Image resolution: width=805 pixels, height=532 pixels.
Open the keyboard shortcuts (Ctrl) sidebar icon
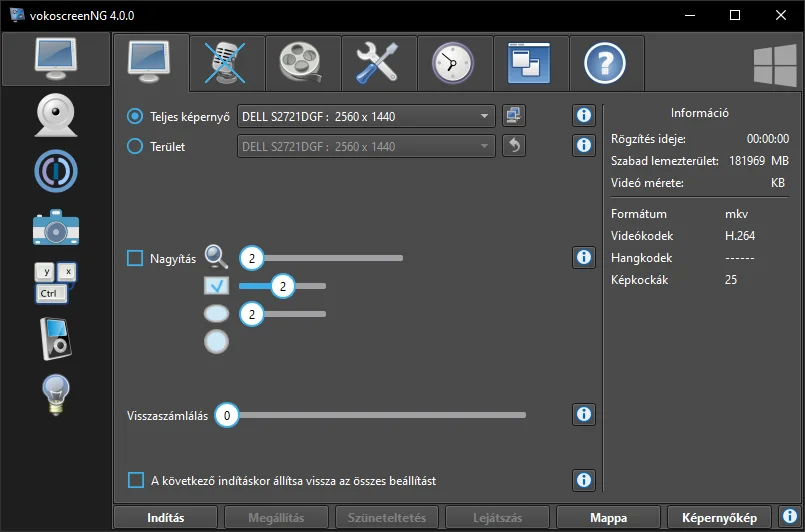click(55, 282)
